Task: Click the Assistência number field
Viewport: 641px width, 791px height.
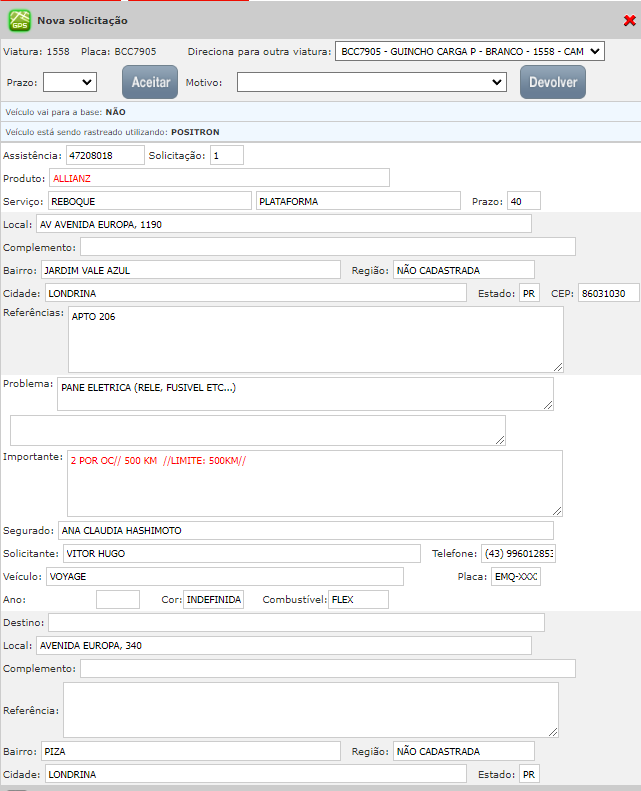Action: pos(104,155)
